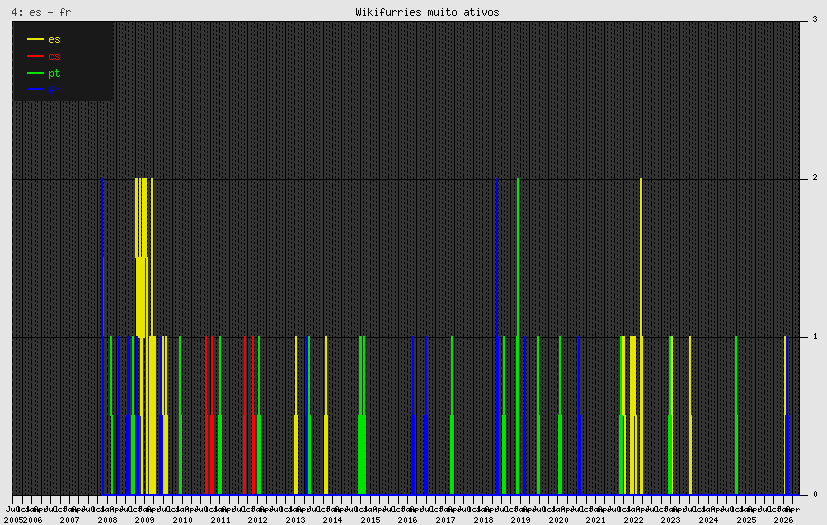
Task: Click the tall yellow es bar above 2022
Action: click(x=641, y=336)
